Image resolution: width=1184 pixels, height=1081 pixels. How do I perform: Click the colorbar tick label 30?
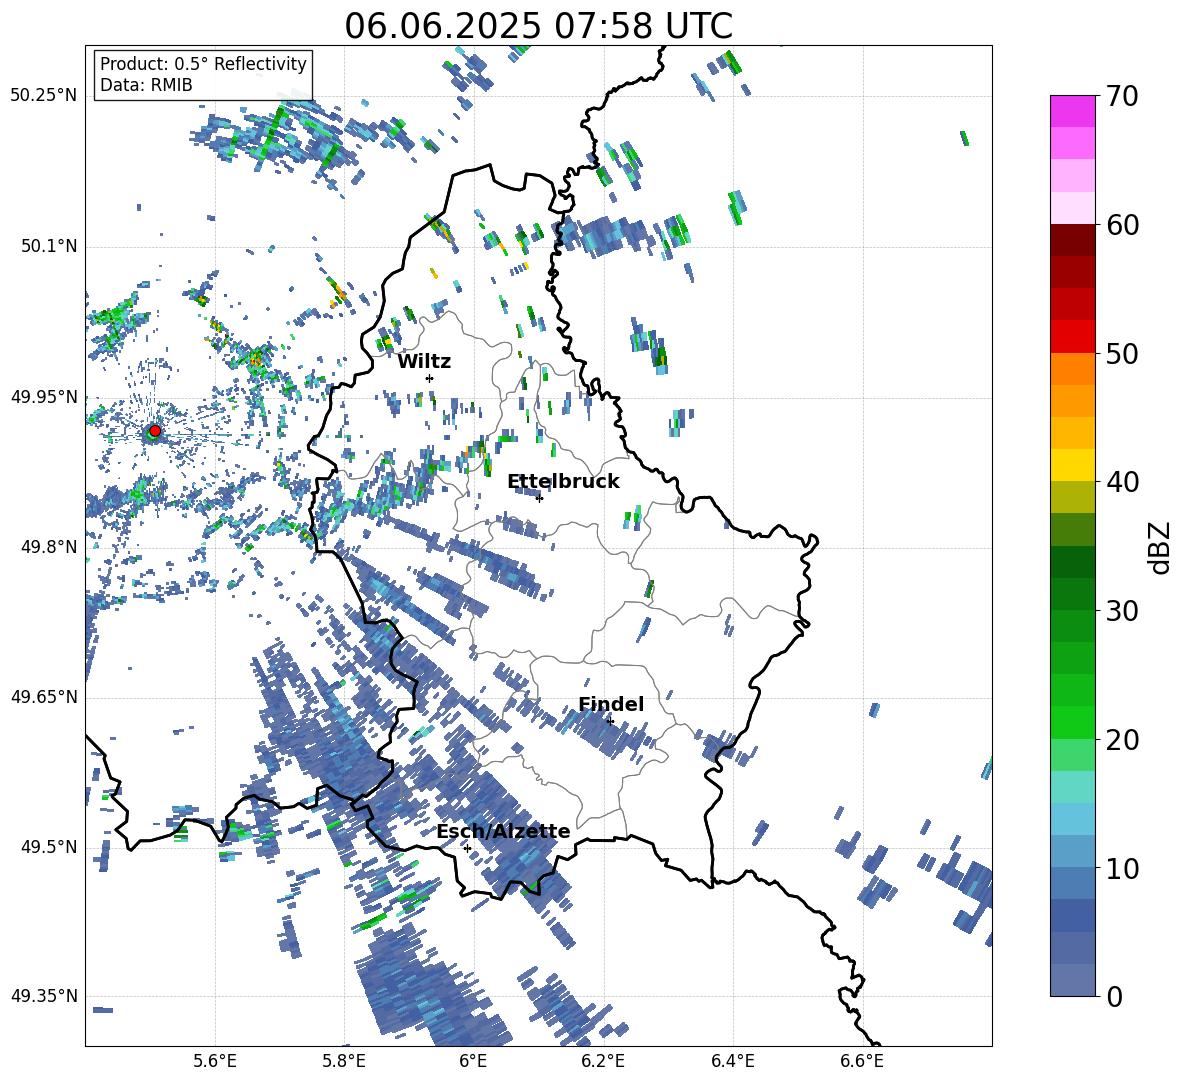[x=1122, y=611]
